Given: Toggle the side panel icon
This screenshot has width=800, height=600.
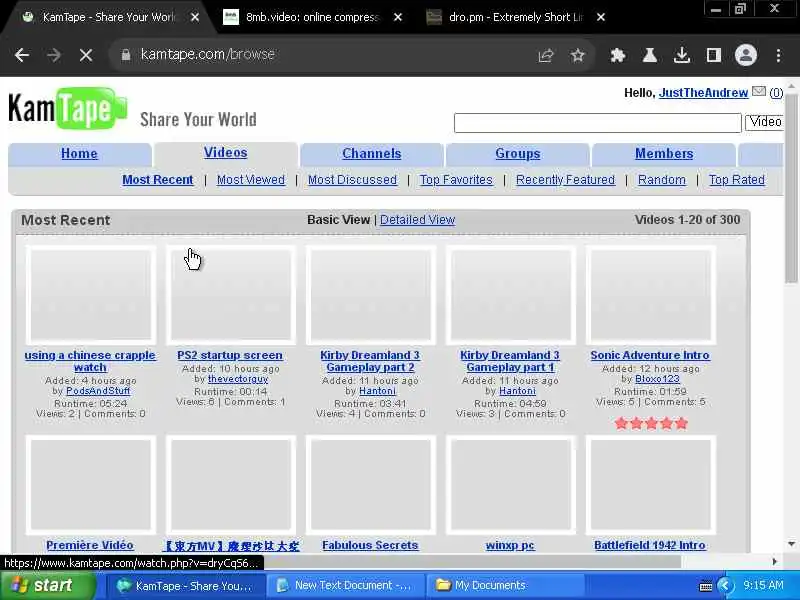Looking at the screenshot, I should coord(713,55).
